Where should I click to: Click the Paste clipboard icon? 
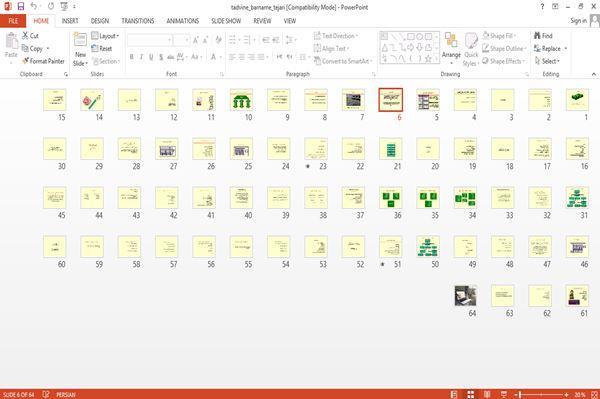coord(11,41)
